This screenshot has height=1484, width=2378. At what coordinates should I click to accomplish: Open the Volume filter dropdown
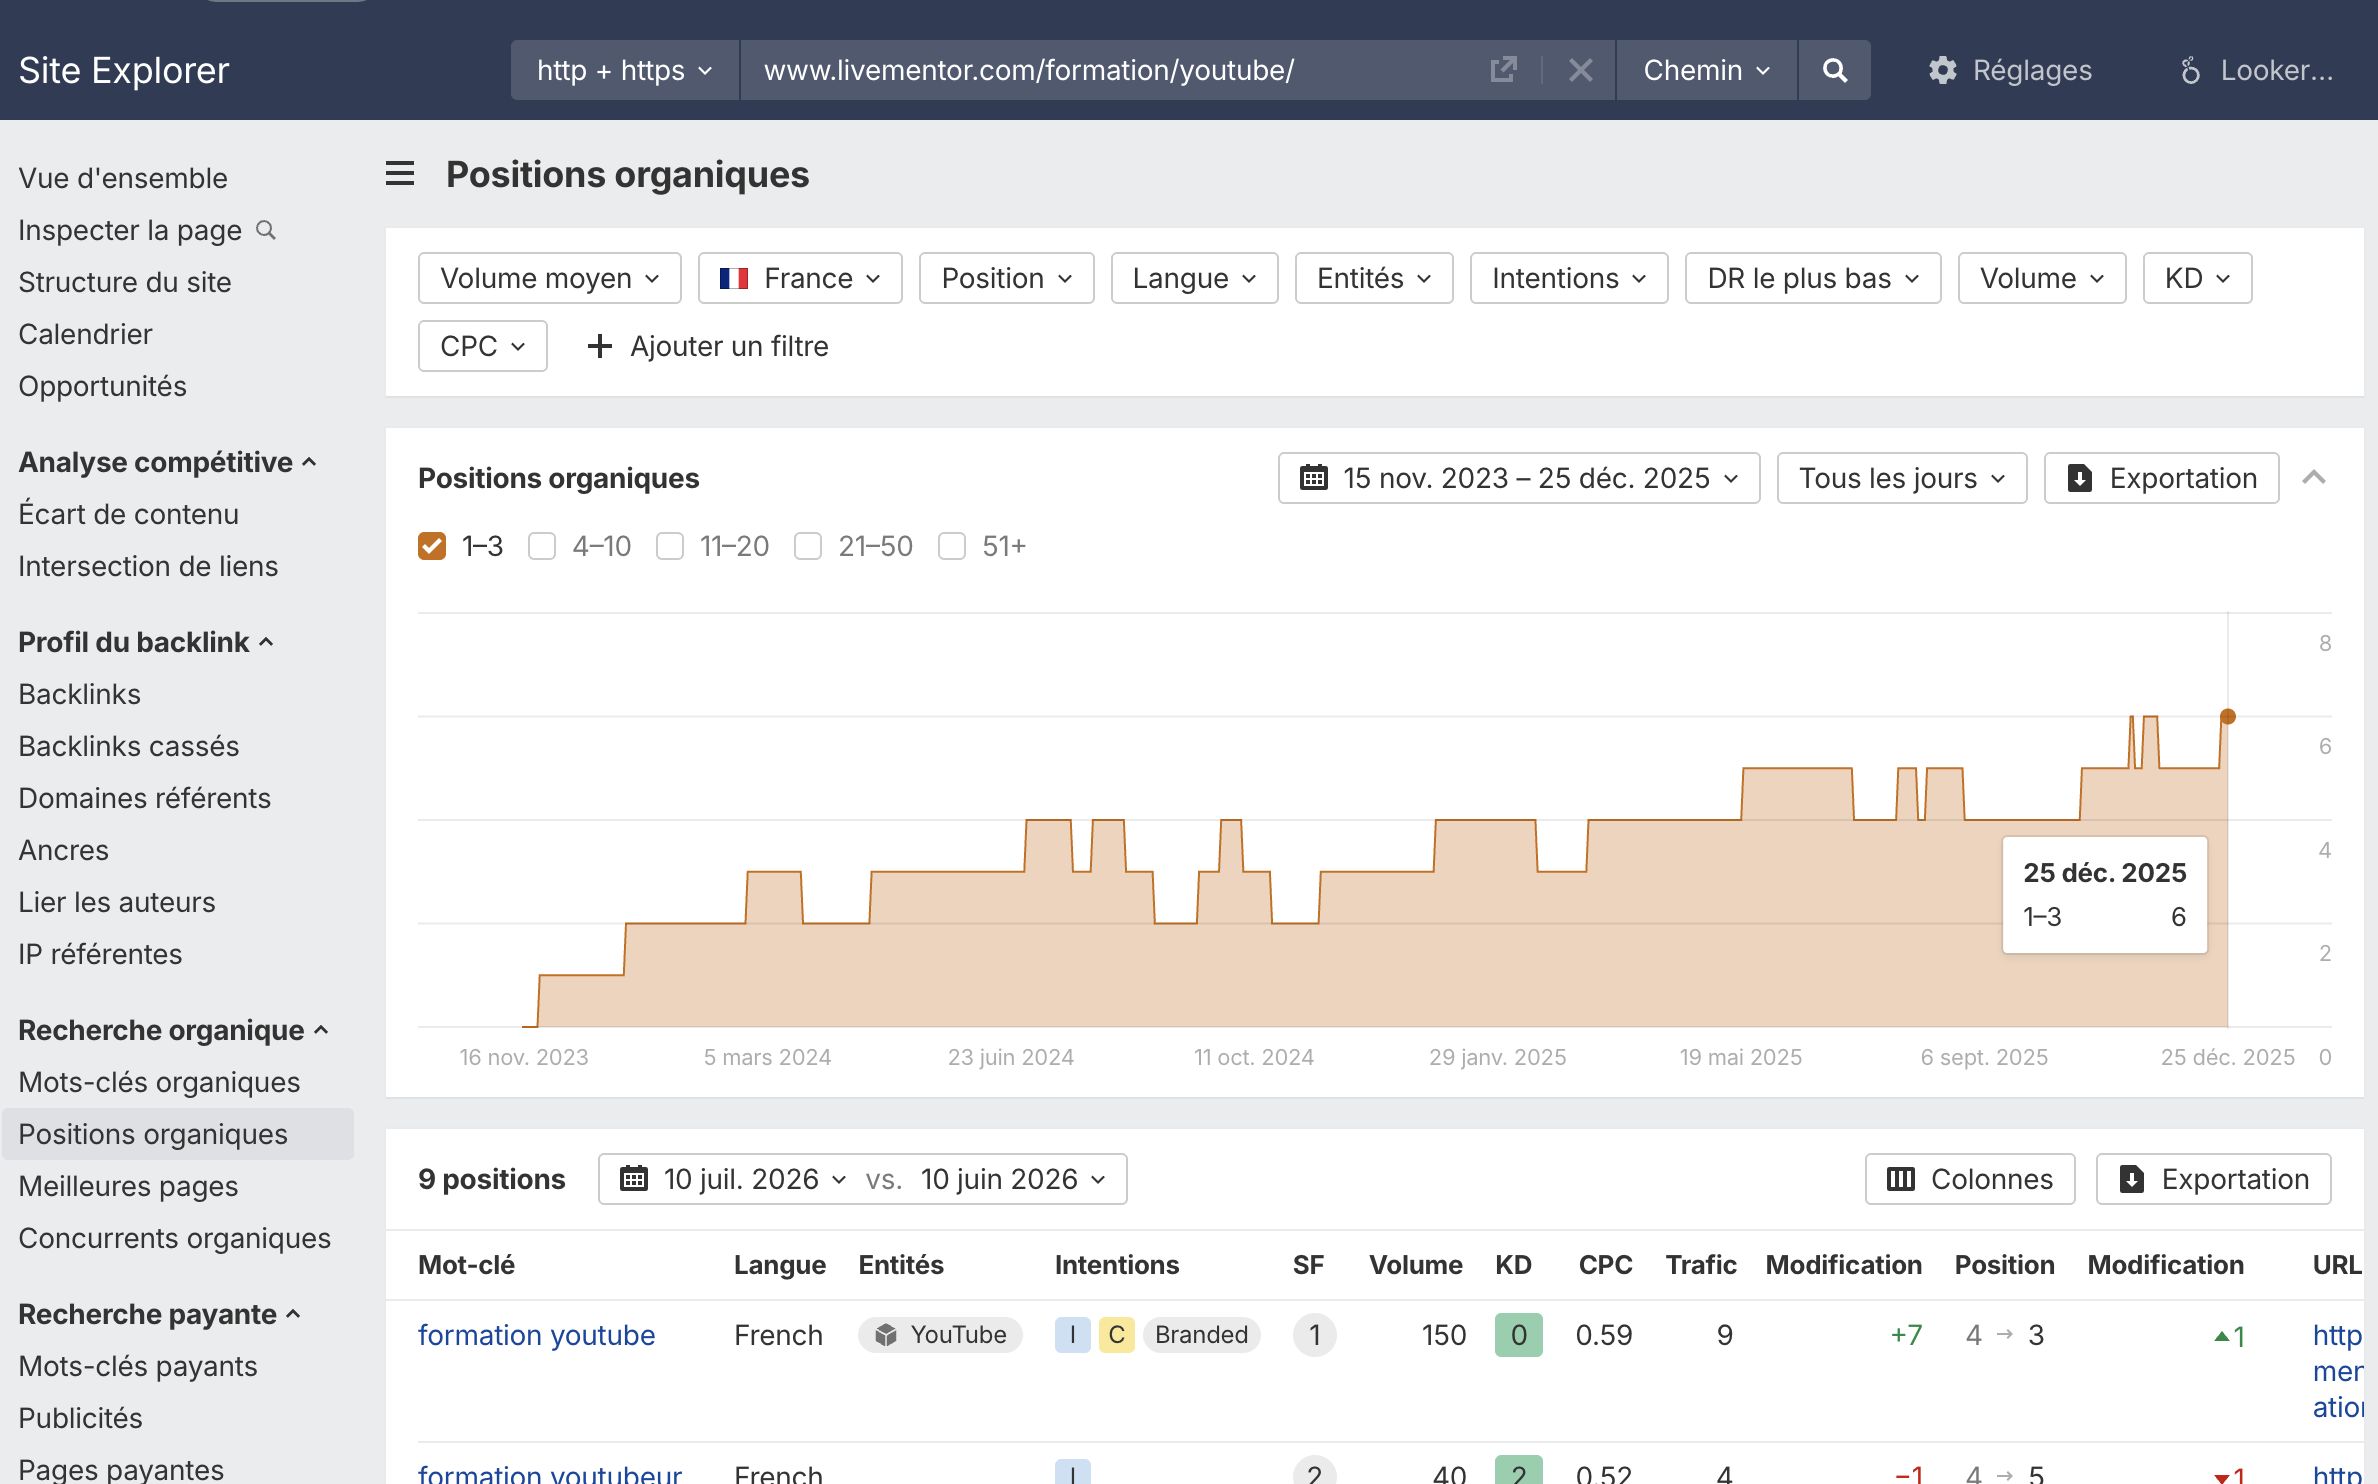[2042, 278]
